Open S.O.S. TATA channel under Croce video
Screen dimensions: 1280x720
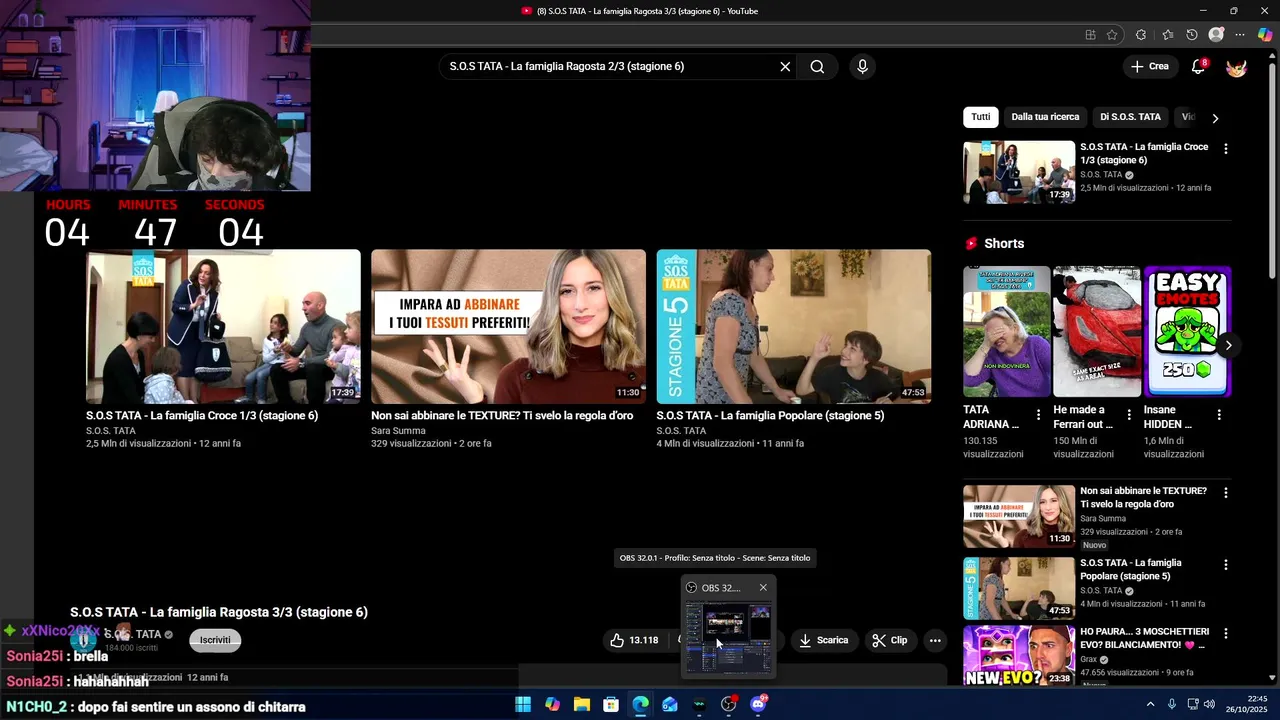click(110, 431)
